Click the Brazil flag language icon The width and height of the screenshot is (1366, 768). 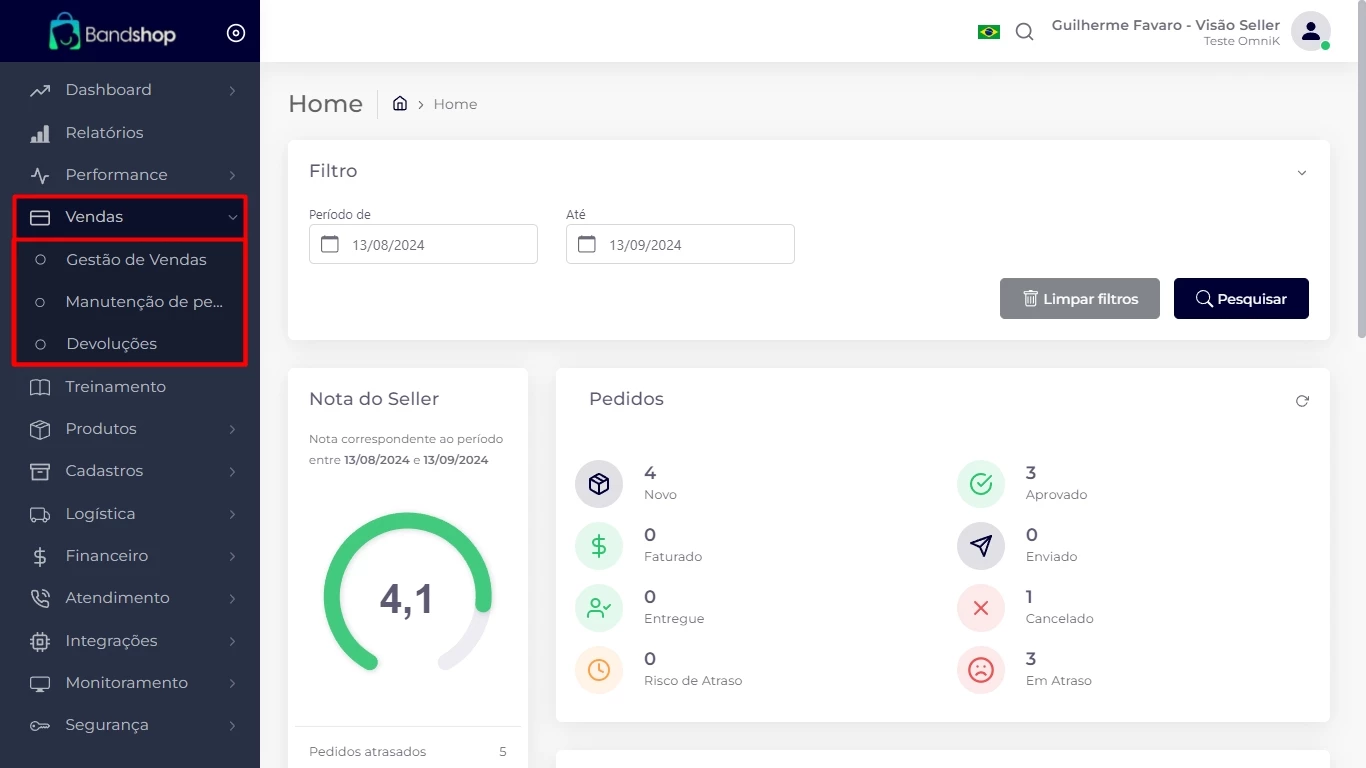click(988, 32)
